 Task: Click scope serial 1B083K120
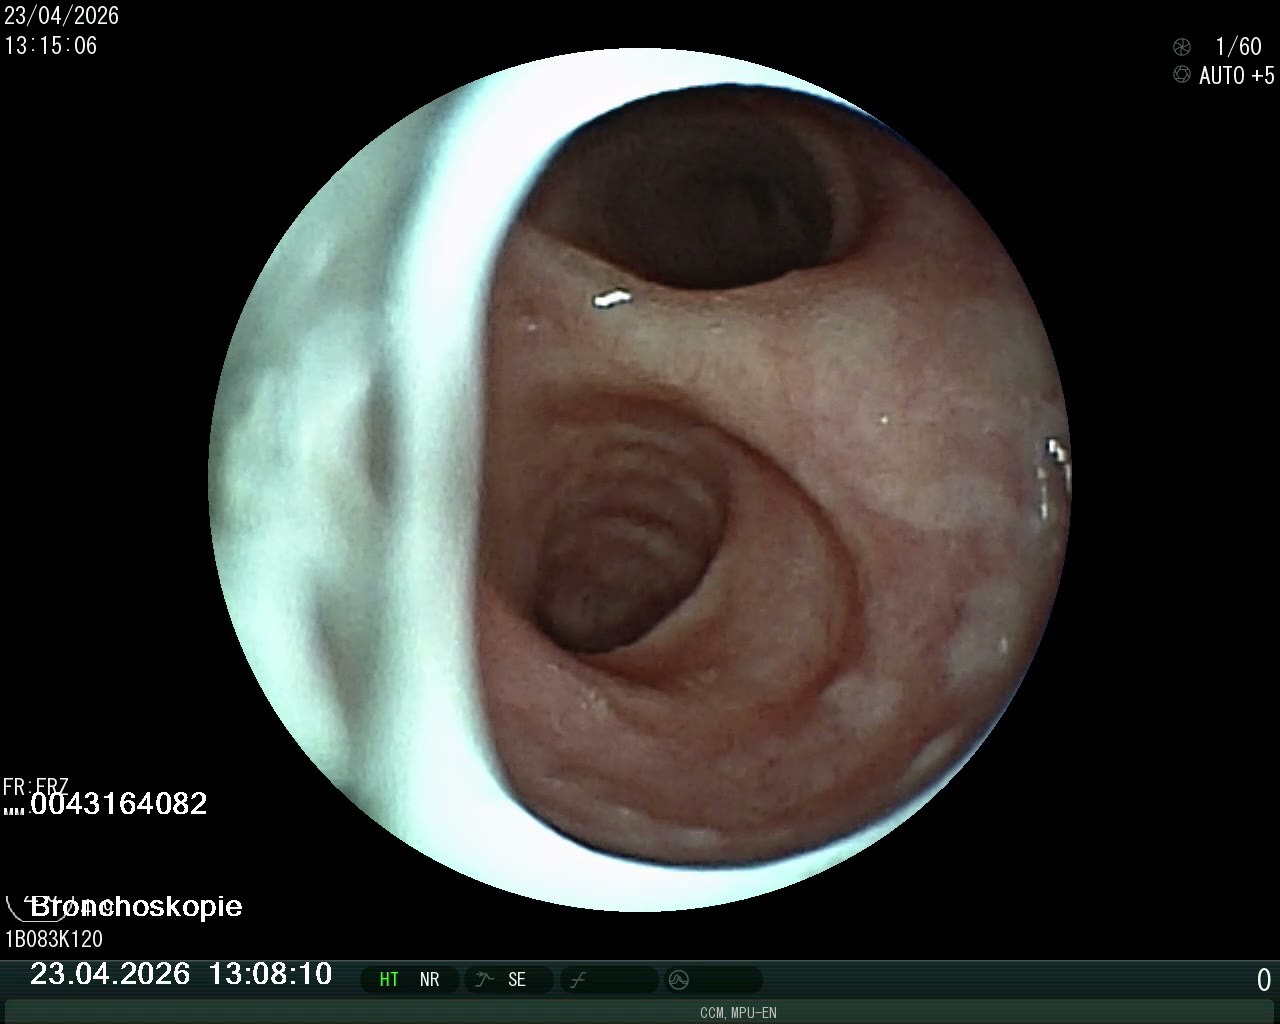[54, 939]
